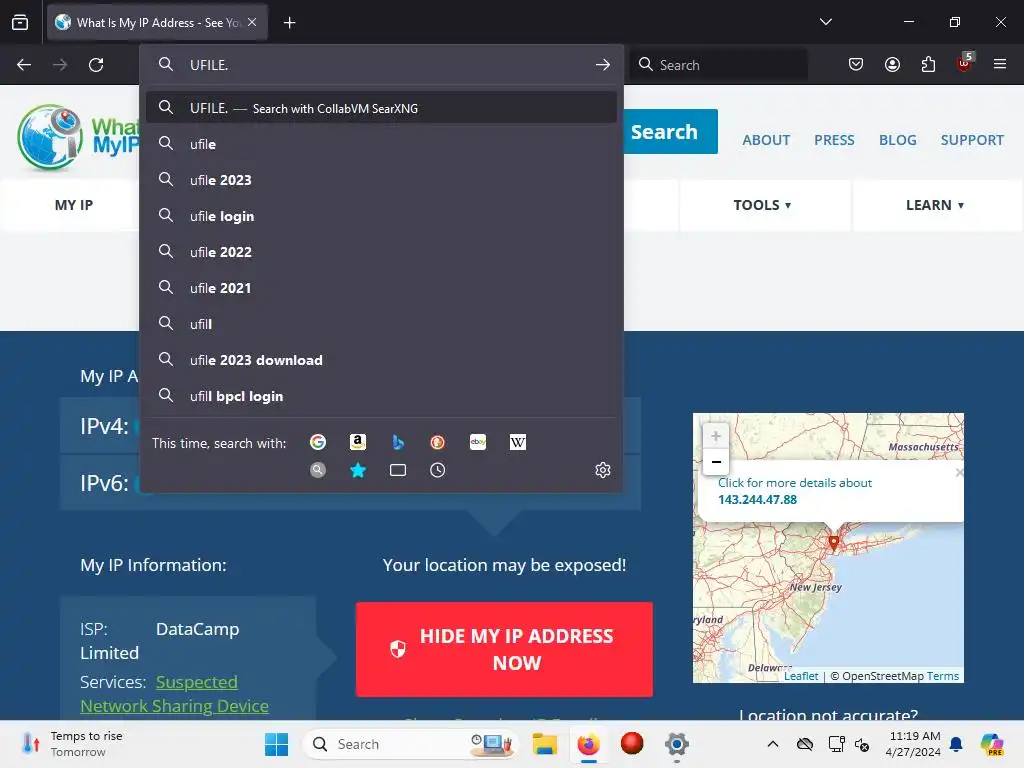Open the PRESS link

click(834, 140)
